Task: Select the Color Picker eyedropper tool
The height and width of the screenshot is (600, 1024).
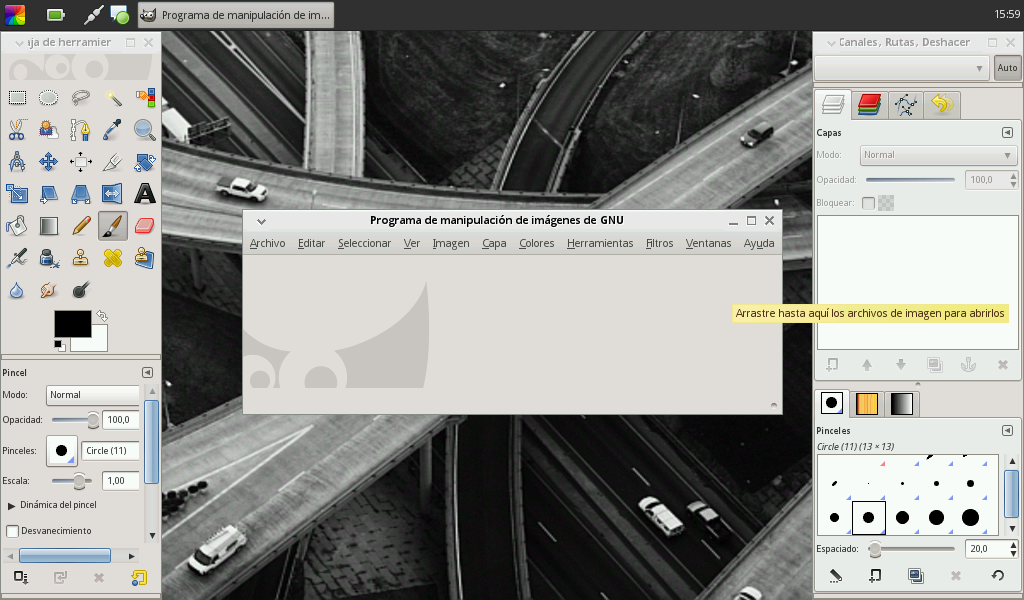Action: click(113, 129)
